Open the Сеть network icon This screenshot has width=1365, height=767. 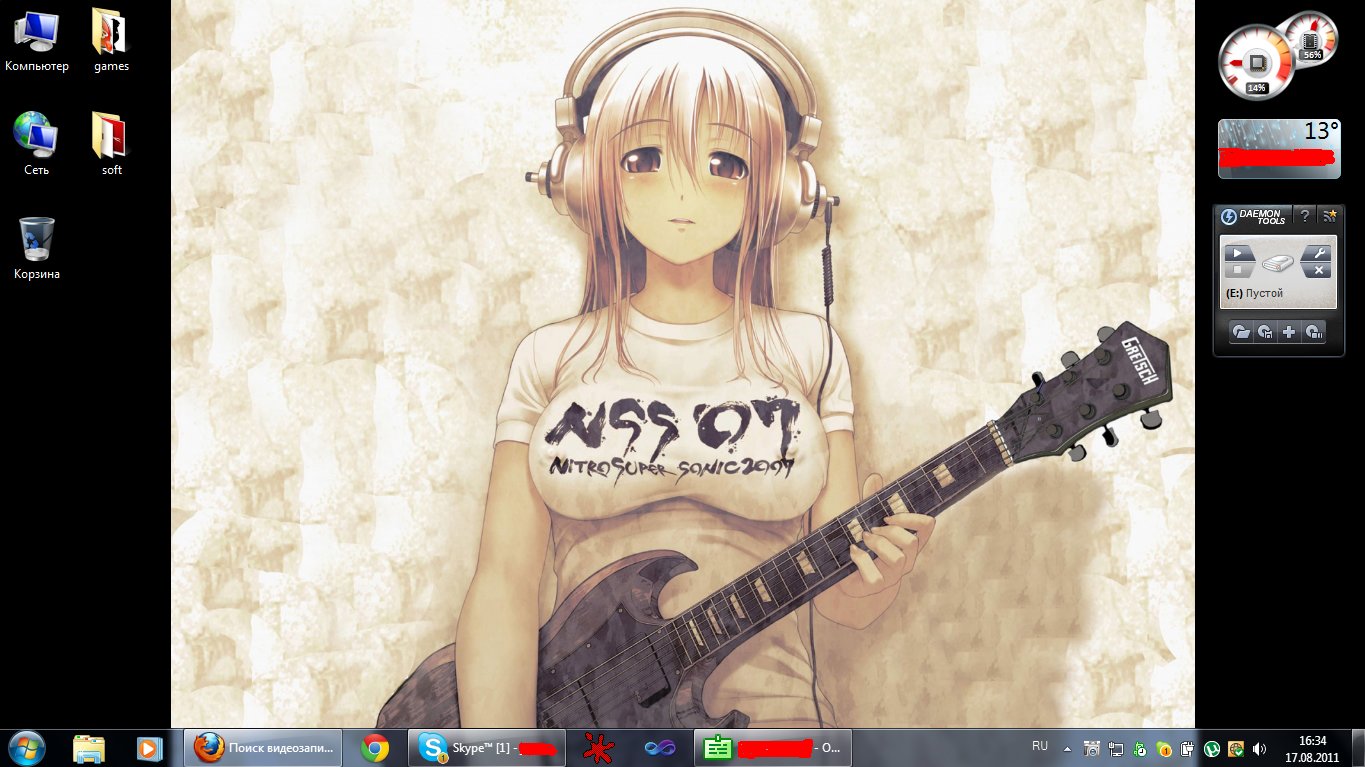(x=37, y=144)
